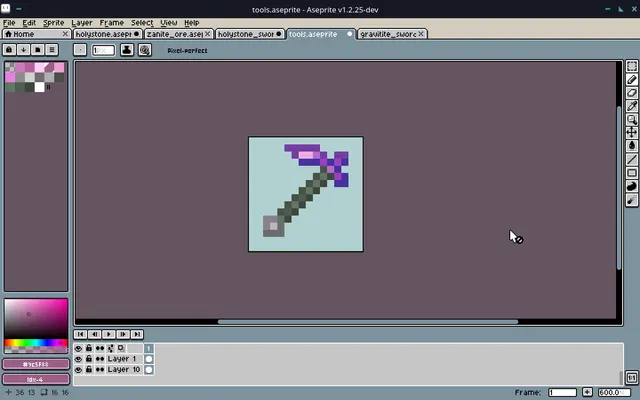Screen dimensions: 640x400
Task: Open the File menu
Action: click(x=9, y=23)
